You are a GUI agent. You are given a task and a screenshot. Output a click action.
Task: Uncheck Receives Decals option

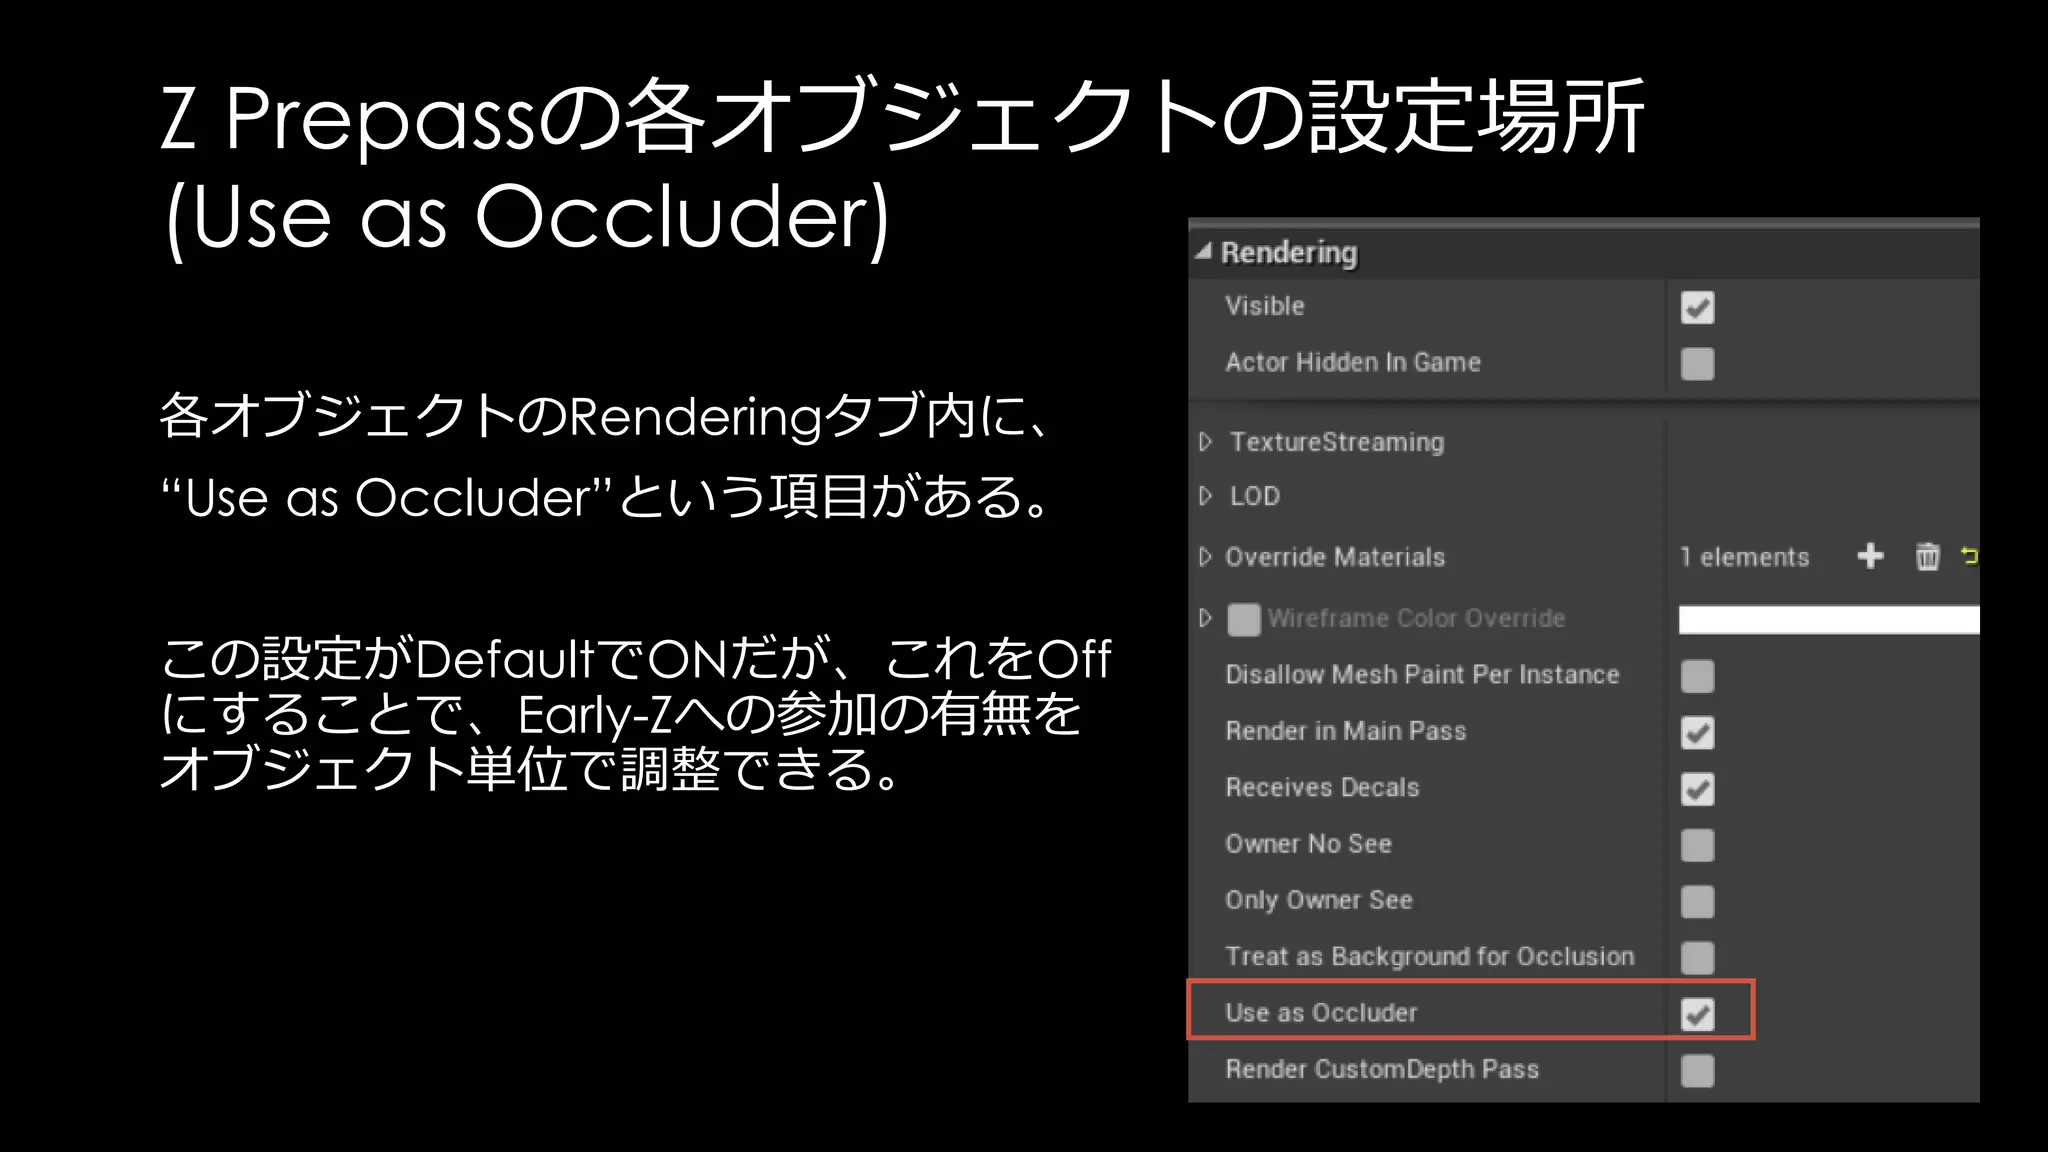pos(1697,789)
